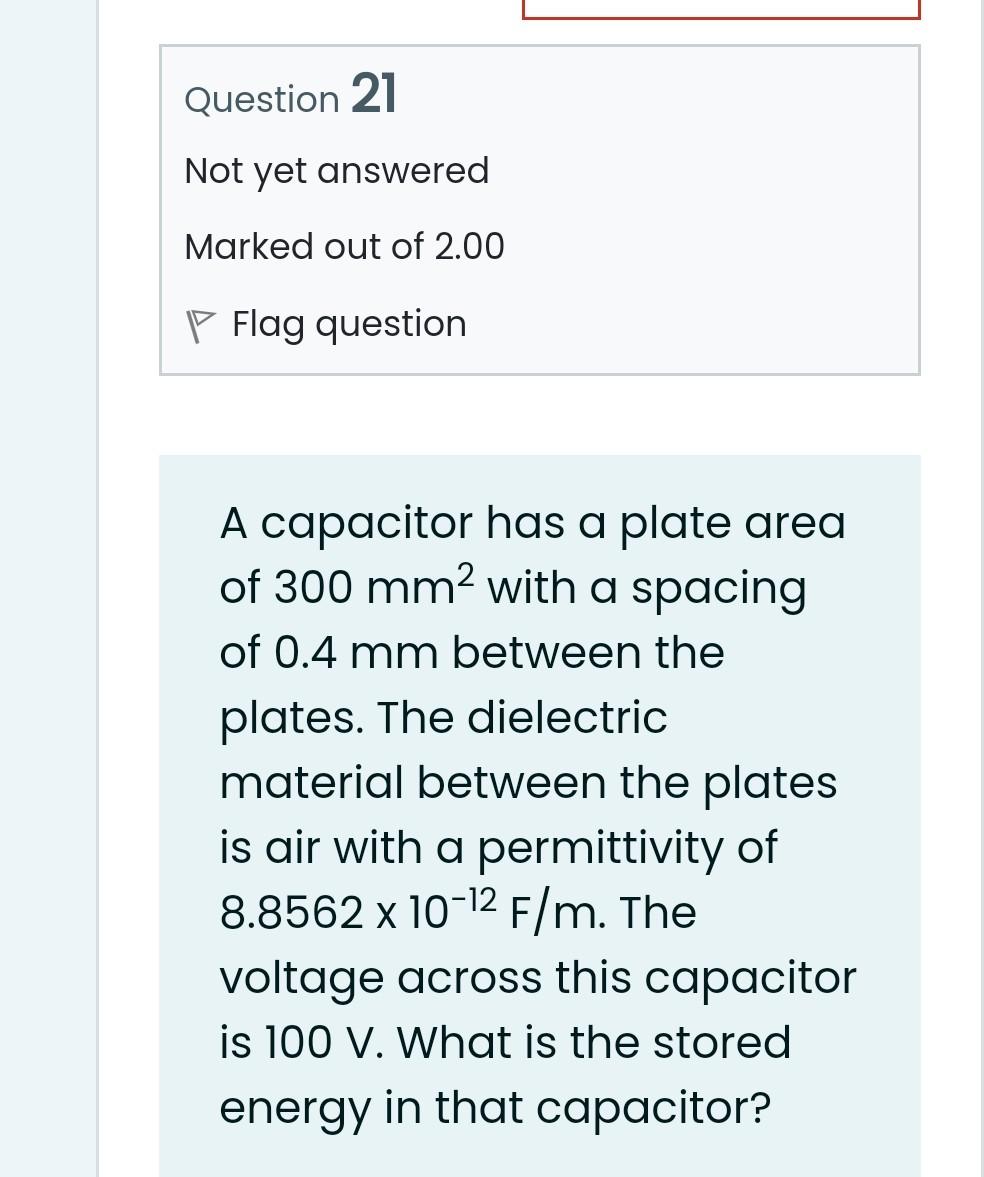Click the flag icon beside Flag question
984x1177 pixels.
200,326
